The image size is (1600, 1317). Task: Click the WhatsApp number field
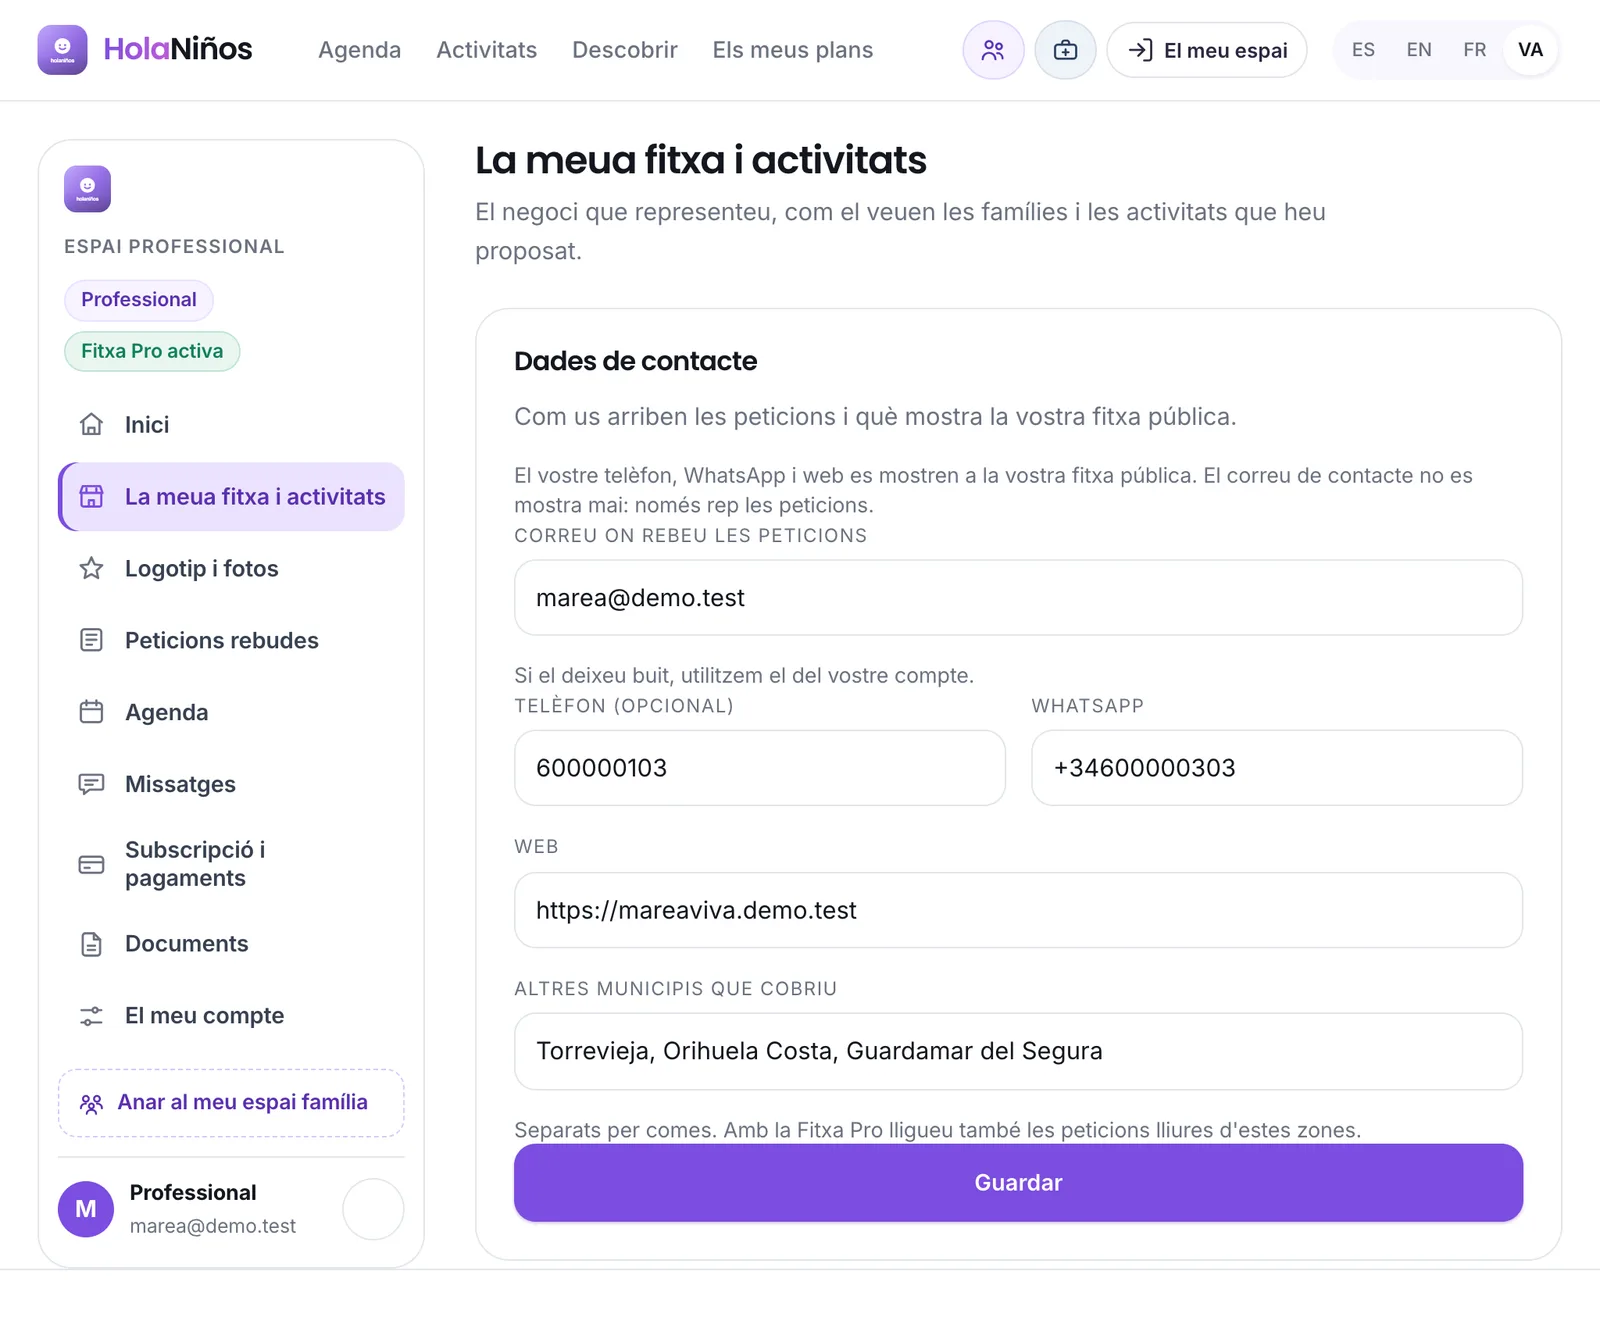pyautogui.click(x=1277, y=767)
